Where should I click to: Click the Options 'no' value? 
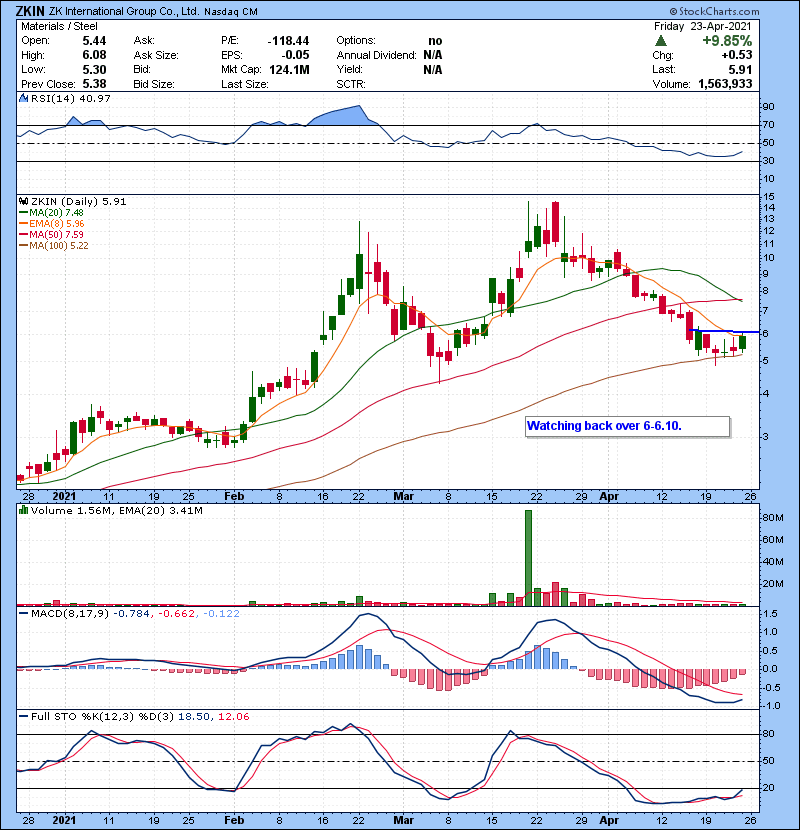pos(435,41)
